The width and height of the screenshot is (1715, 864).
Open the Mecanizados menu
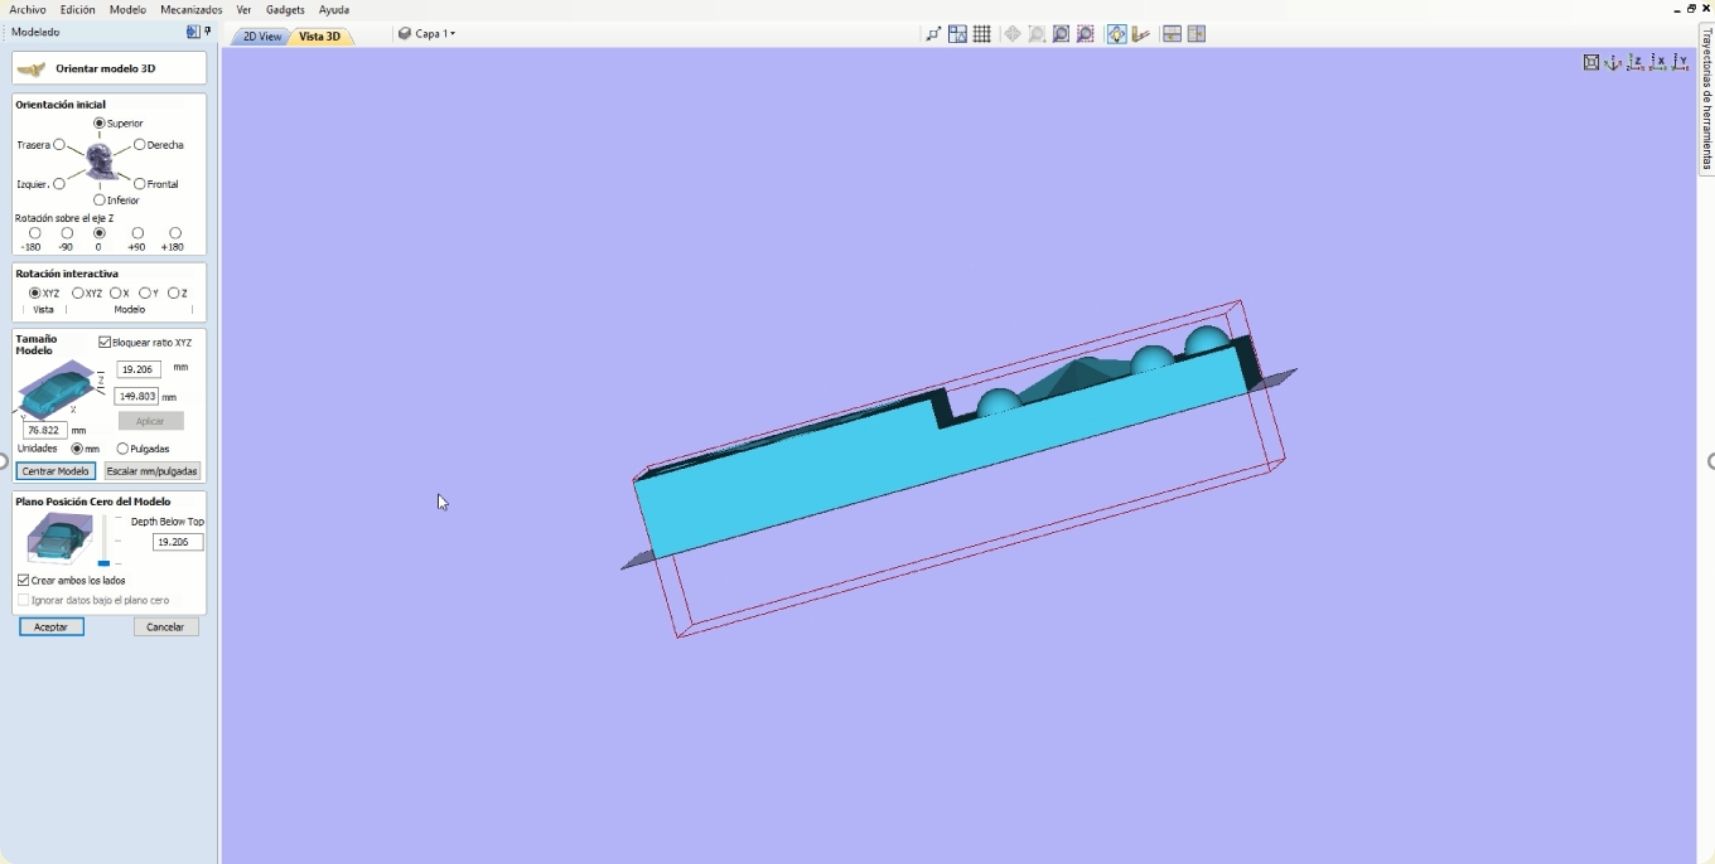pyautogui.click(x=191, y=10)
